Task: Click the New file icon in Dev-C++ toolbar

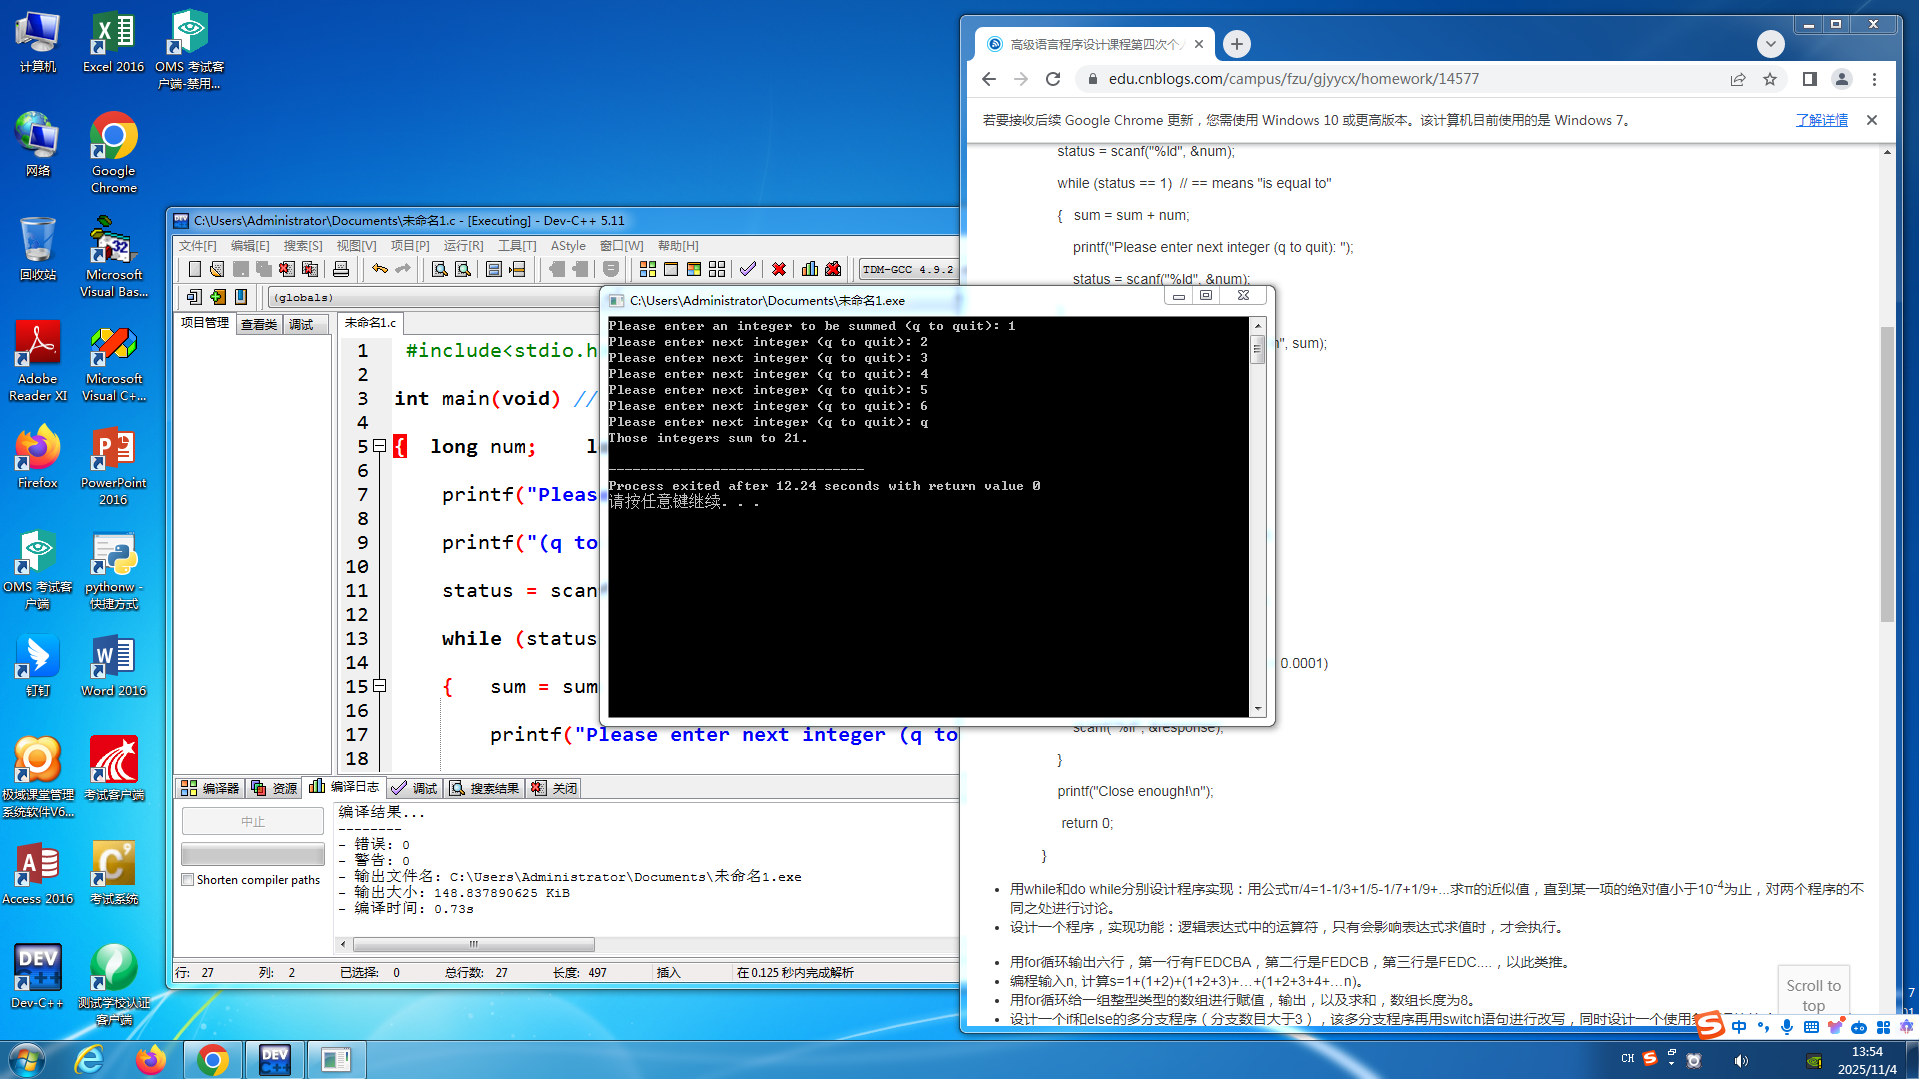Action: coord(195,269)
